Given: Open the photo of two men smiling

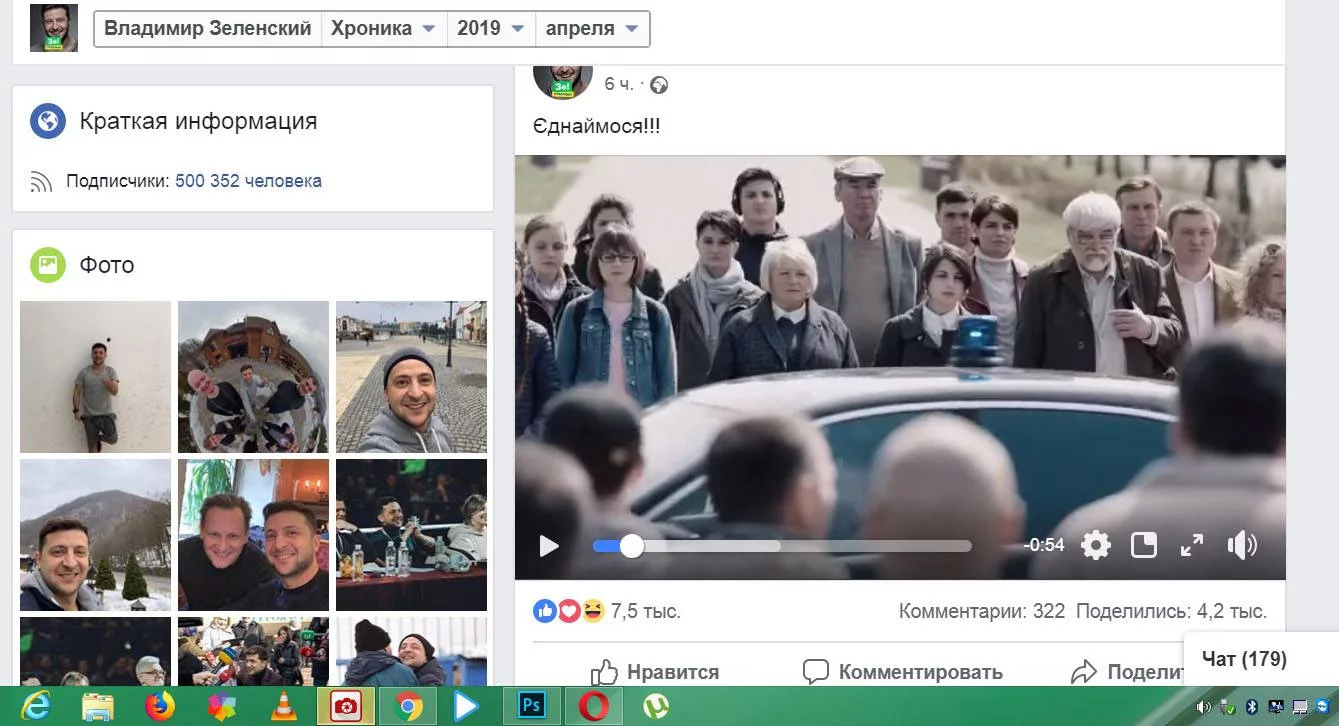Looking at the screenshot, I should point(253,535).
